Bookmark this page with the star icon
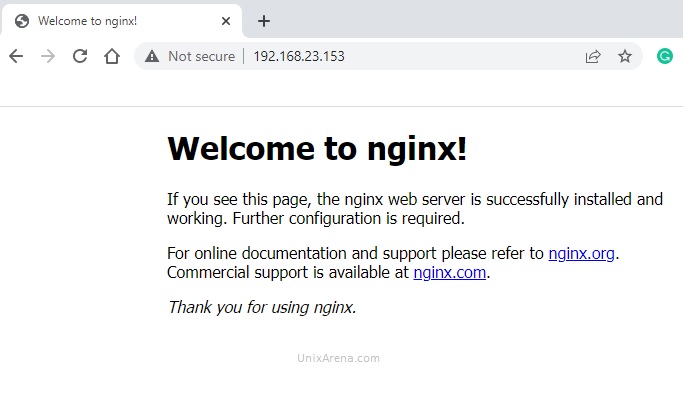Screen dimensions: 683x402 click(625, 56)
